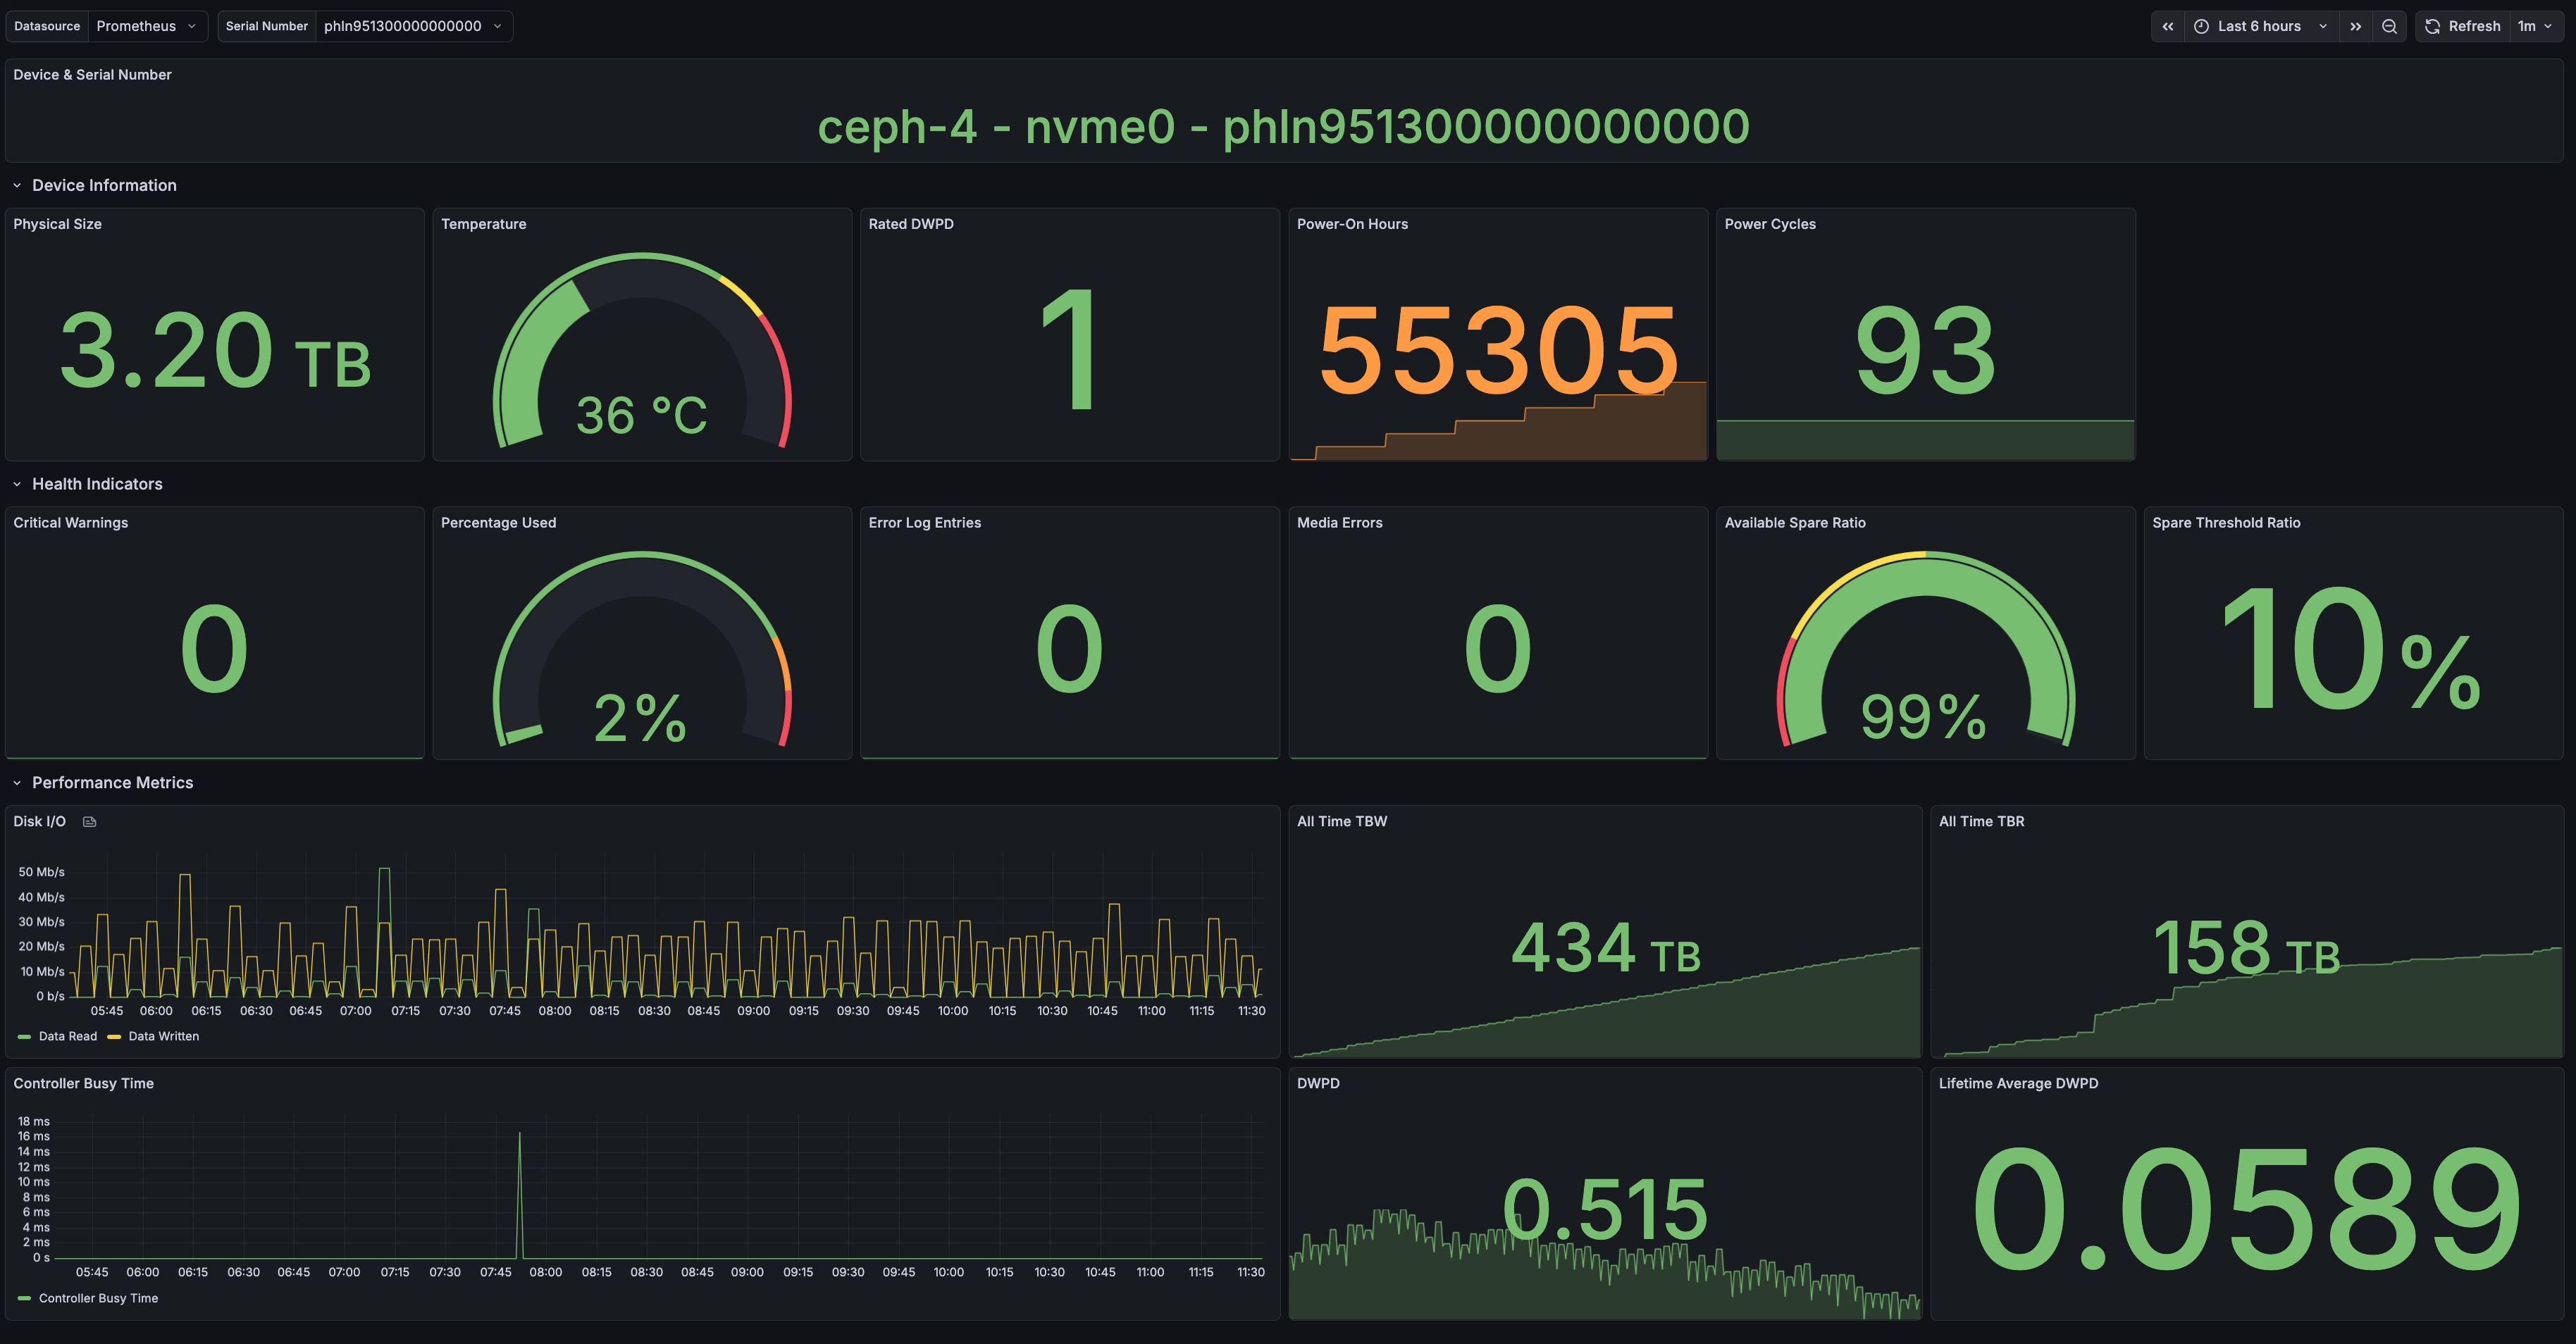Image resolution: width=2576 pixels, height=1344 pixels.
Task: Click the Available Spare Ratio panel title
Action: (x=1795, y=523)
